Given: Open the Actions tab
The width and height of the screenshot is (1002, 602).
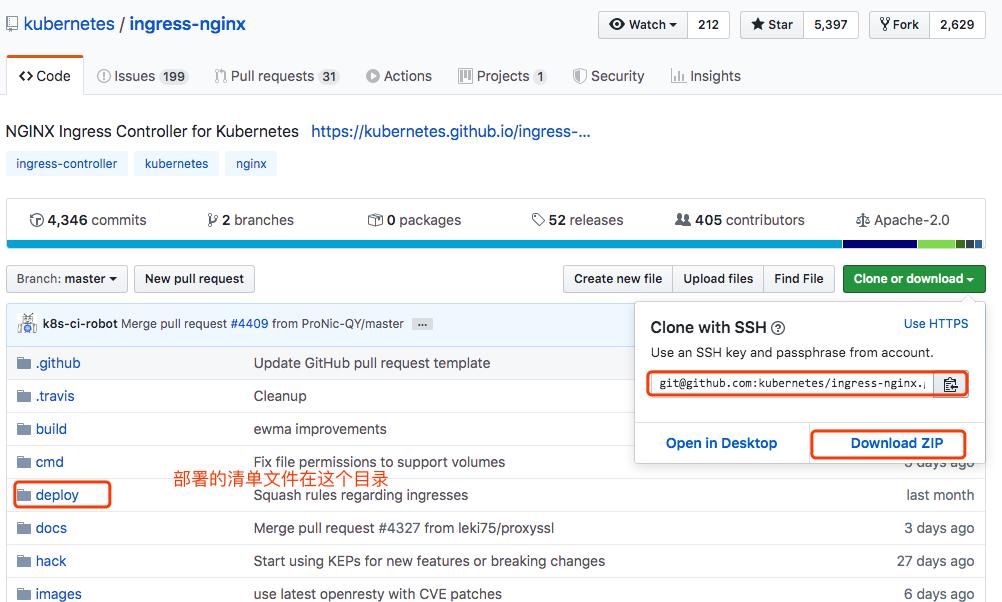Looking at the screenshot, I should tap(399, 76).
